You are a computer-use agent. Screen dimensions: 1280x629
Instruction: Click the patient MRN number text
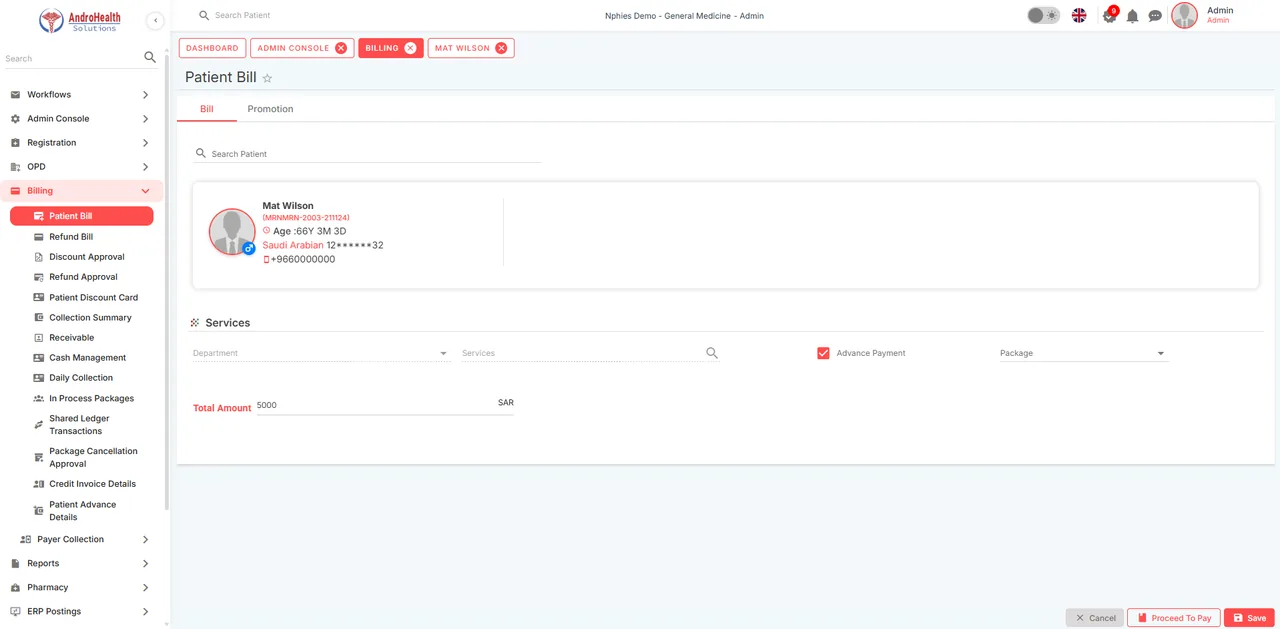tap(306, 218)
